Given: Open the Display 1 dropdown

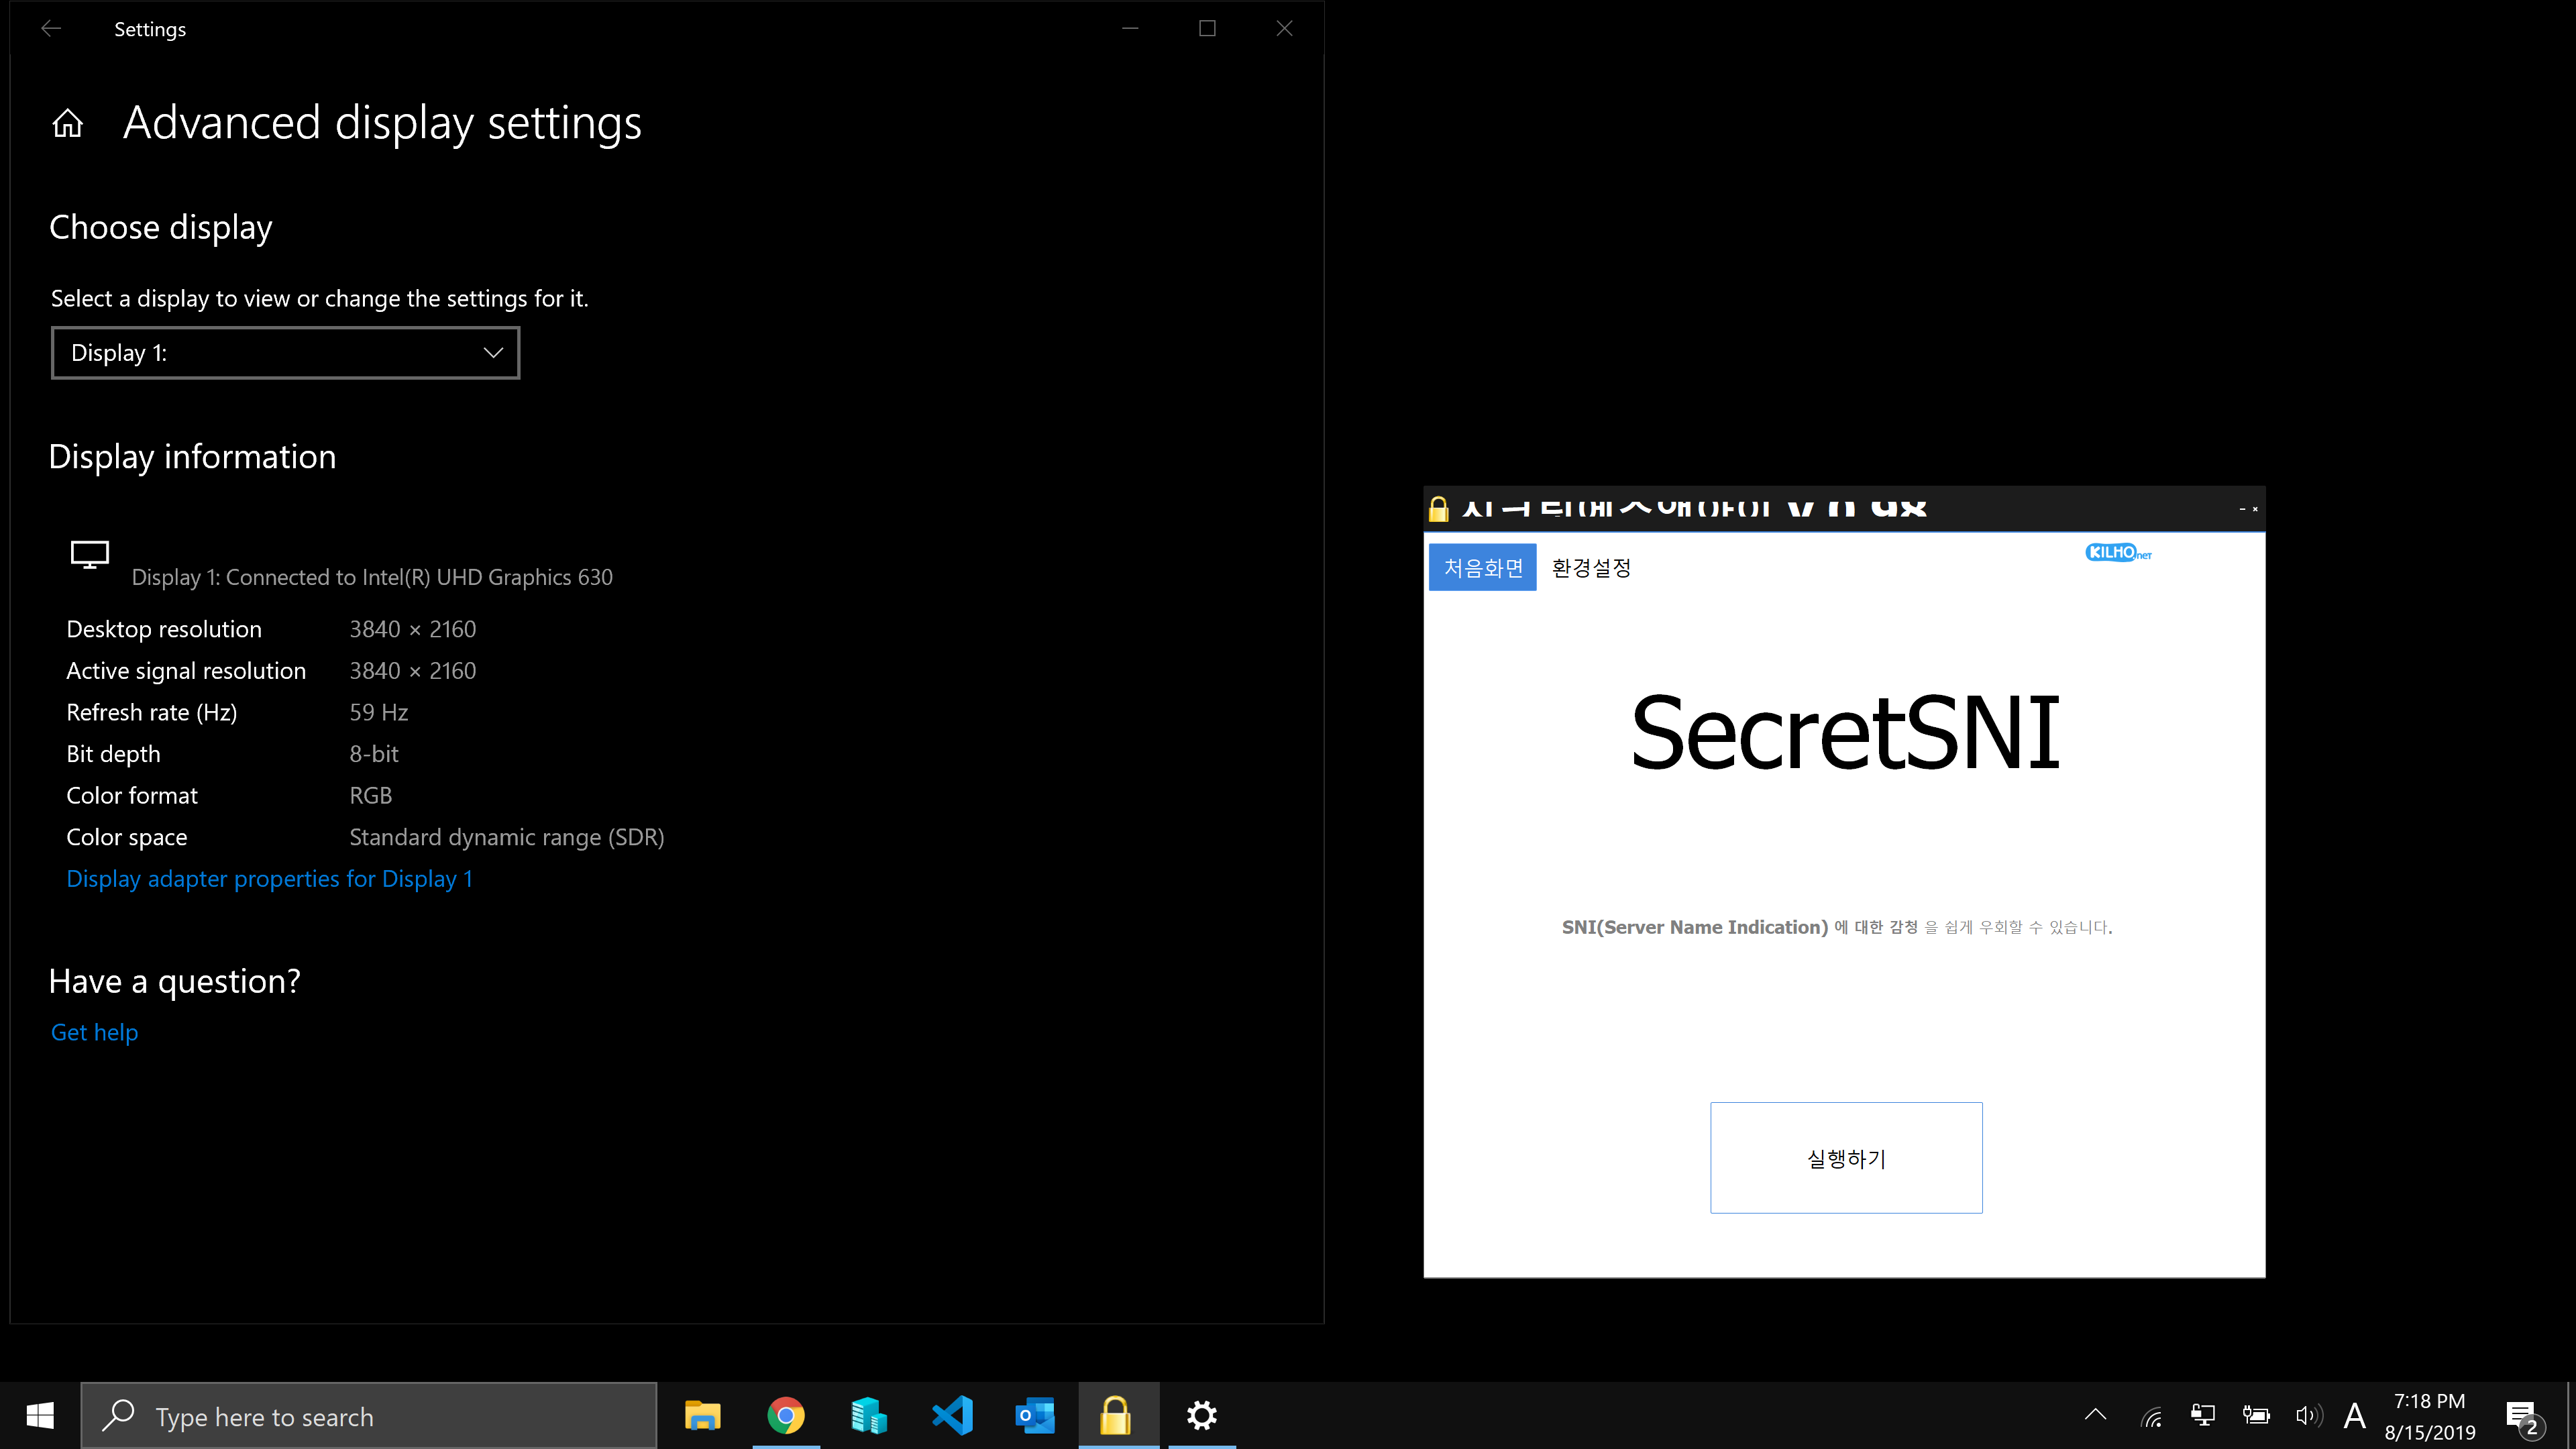Looking at the screenshot, I should point(285,353).
